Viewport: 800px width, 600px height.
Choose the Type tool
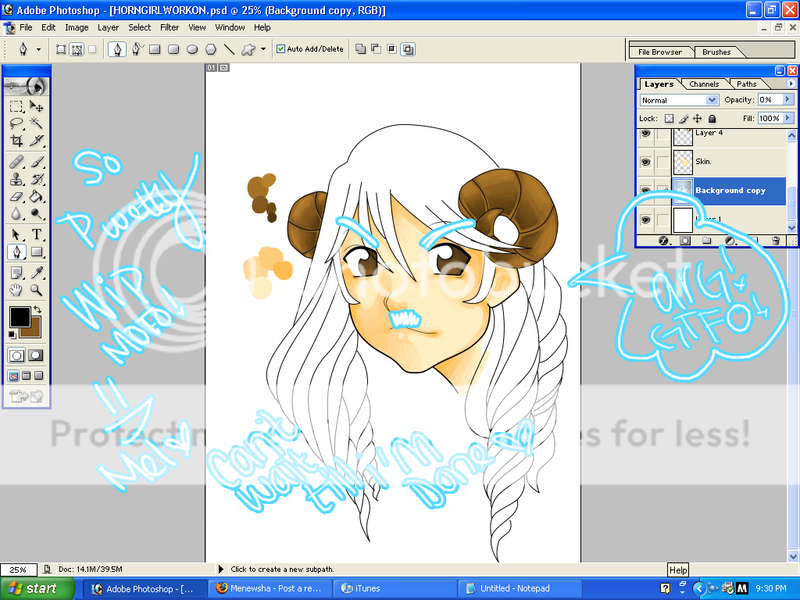click(37, 233)
